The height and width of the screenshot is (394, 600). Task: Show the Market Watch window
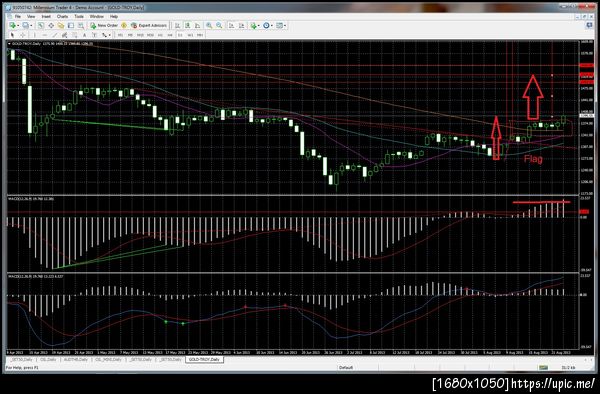(x=41, y=25)
